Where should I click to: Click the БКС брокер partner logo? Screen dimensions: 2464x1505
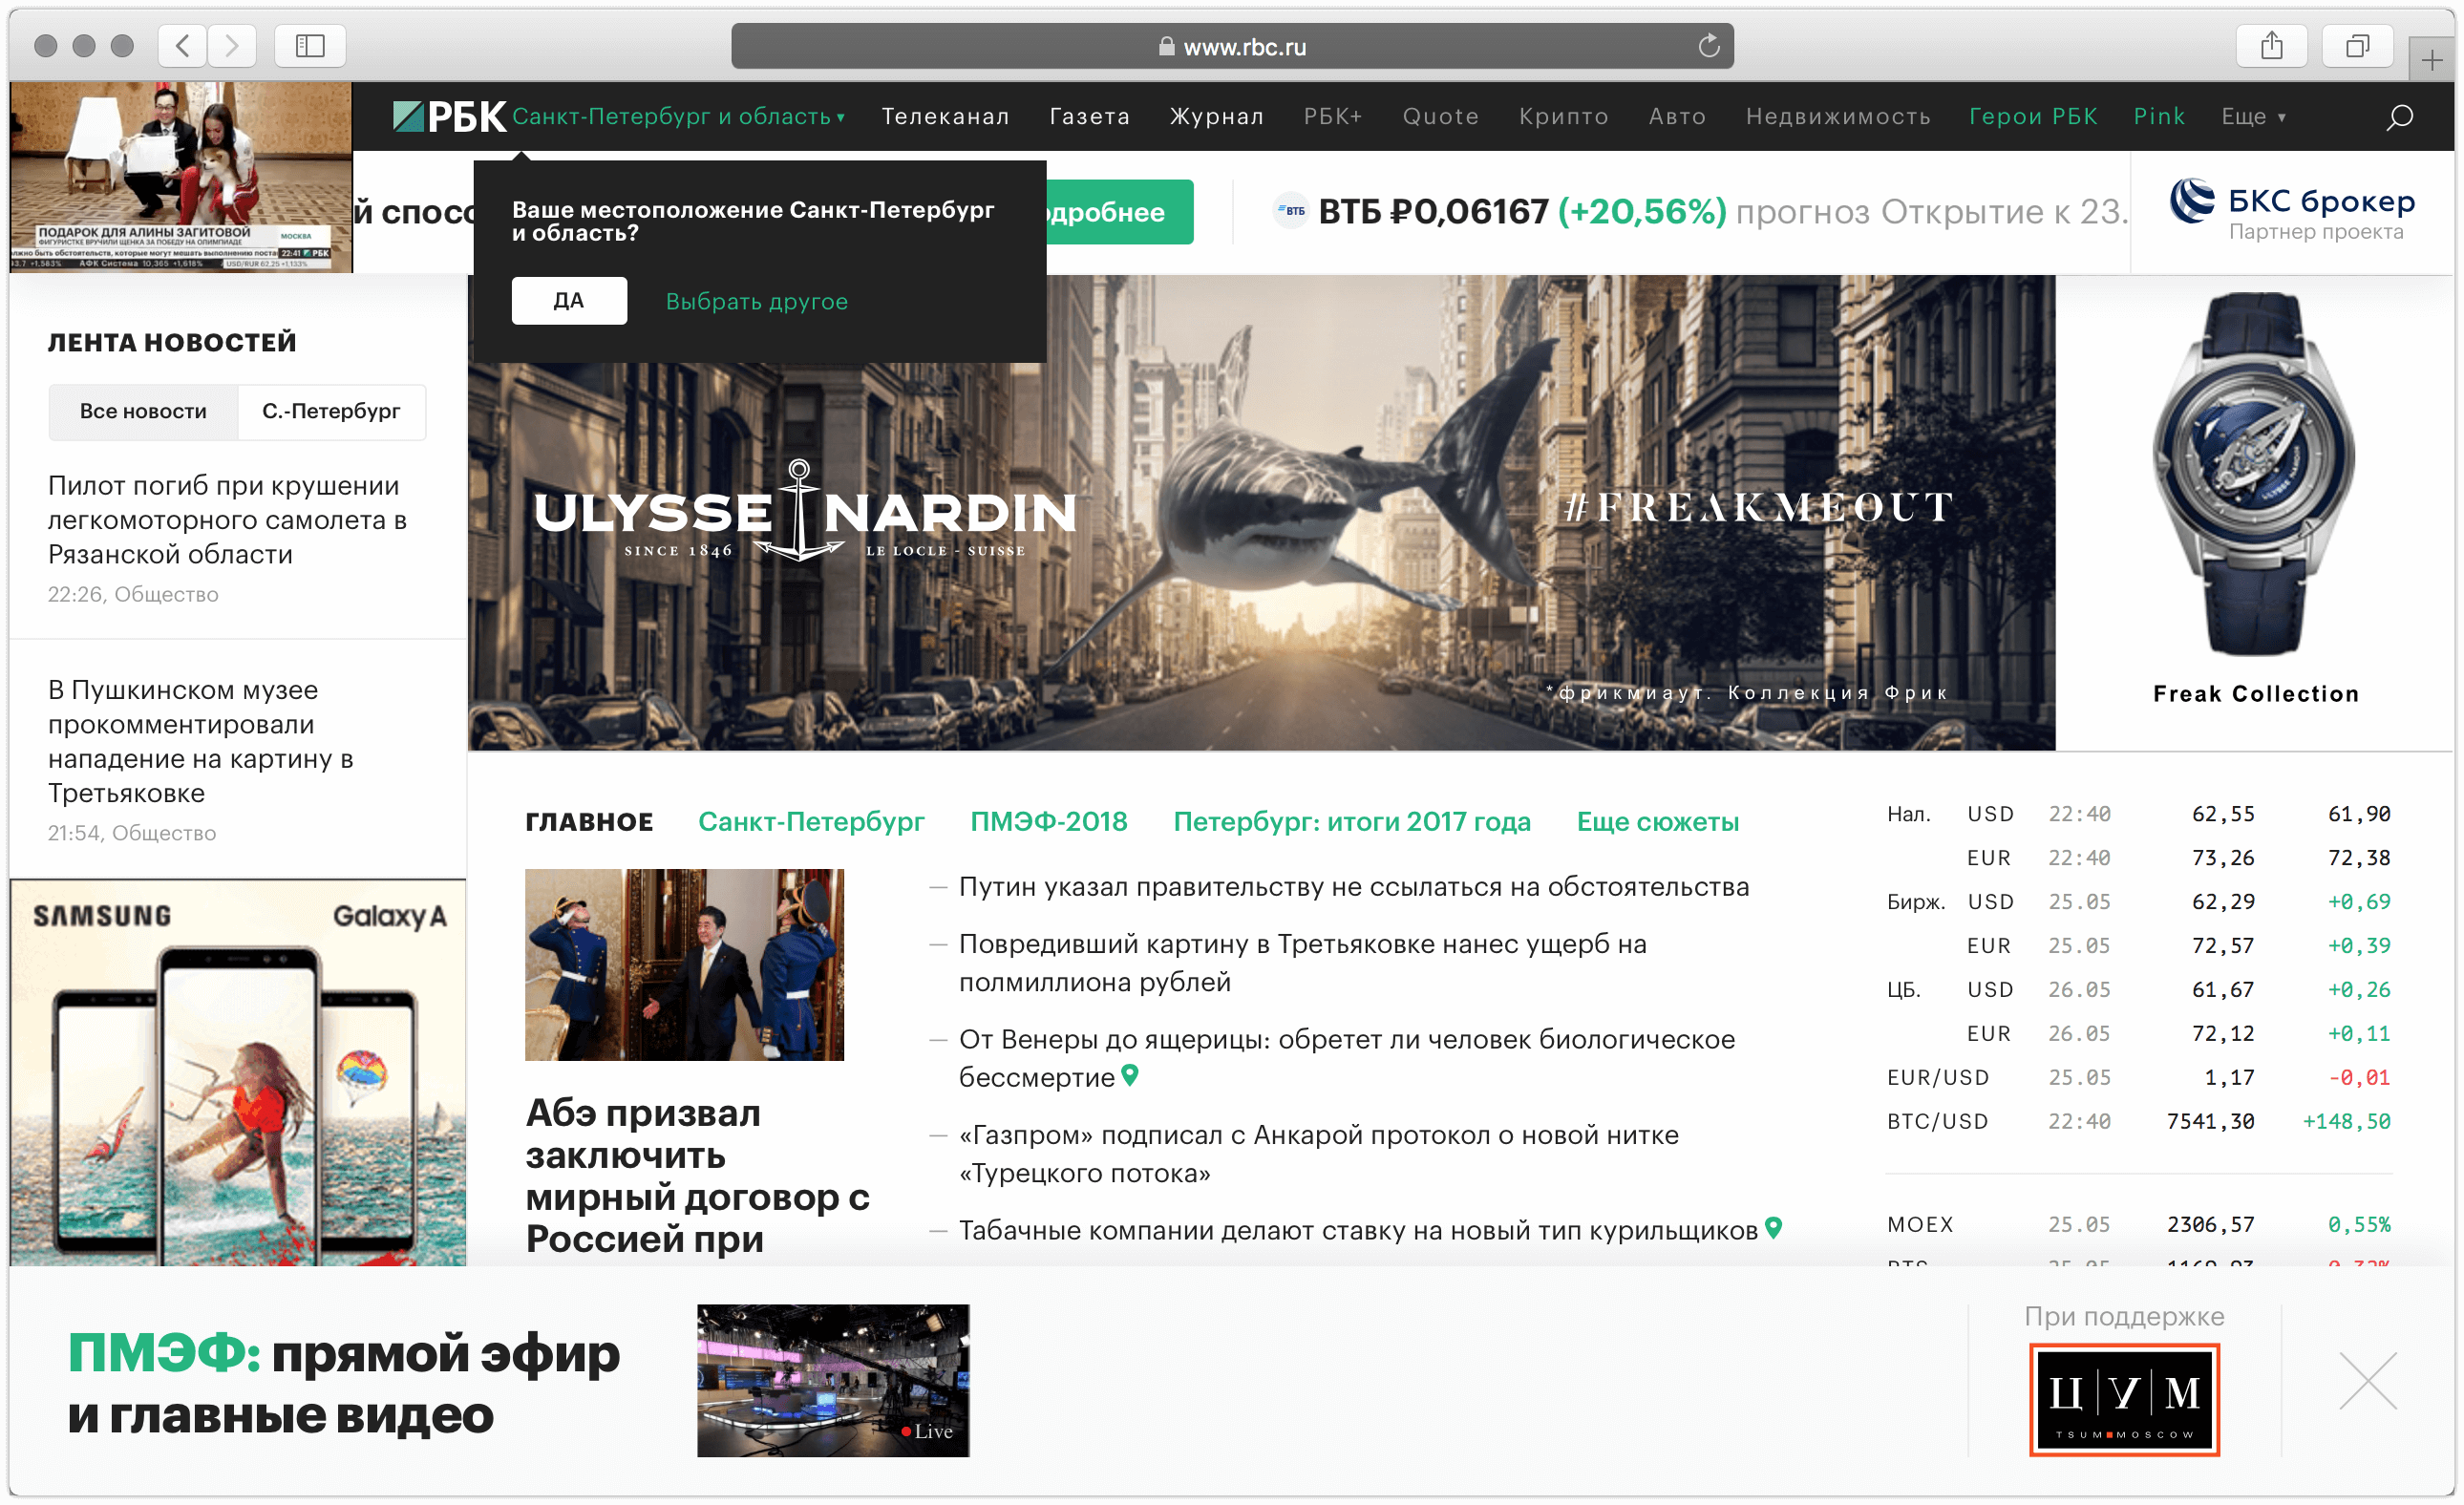[2292, 210]
